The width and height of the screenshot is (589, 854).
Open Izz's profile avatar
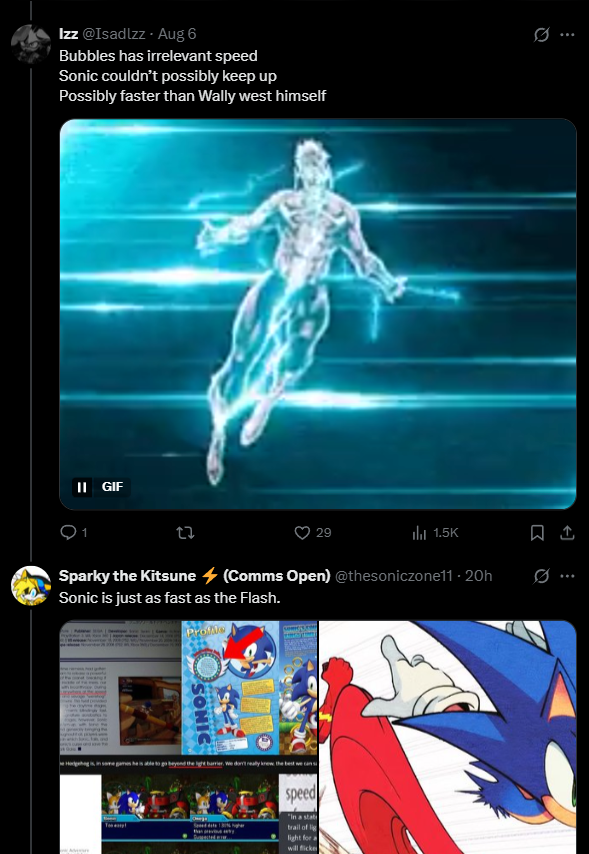(x=31, y=44)
